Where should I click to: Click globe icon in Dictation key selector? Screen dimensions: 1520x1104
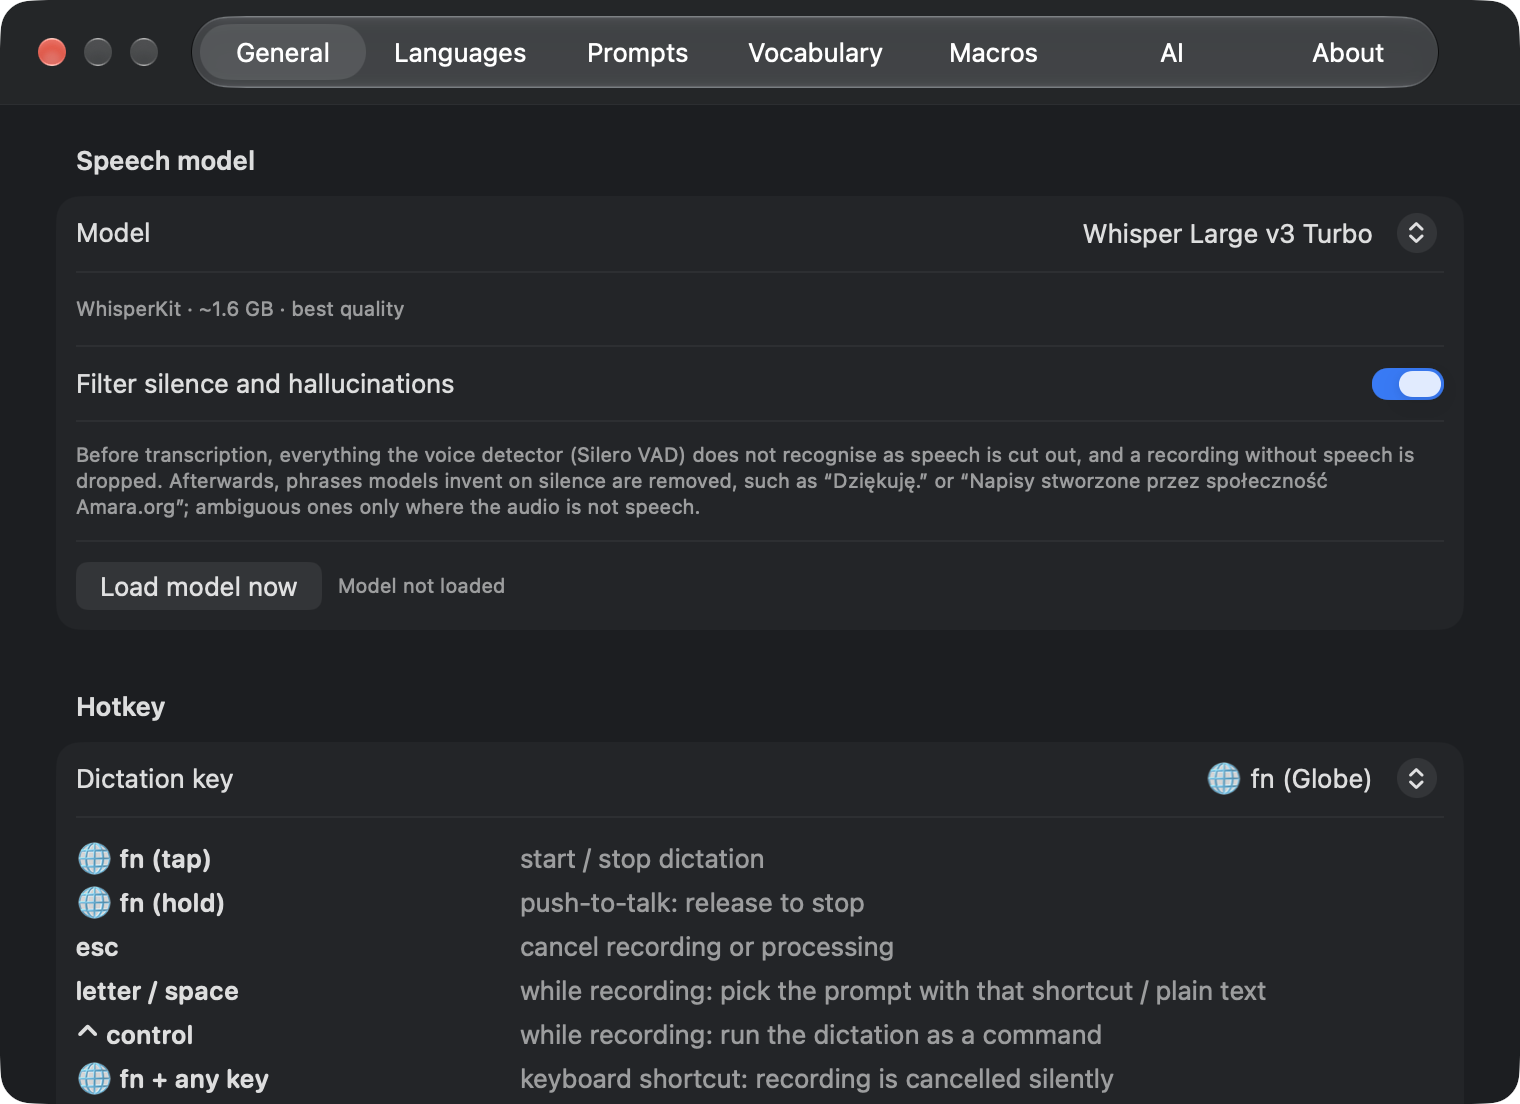[x=1224, y=778]
